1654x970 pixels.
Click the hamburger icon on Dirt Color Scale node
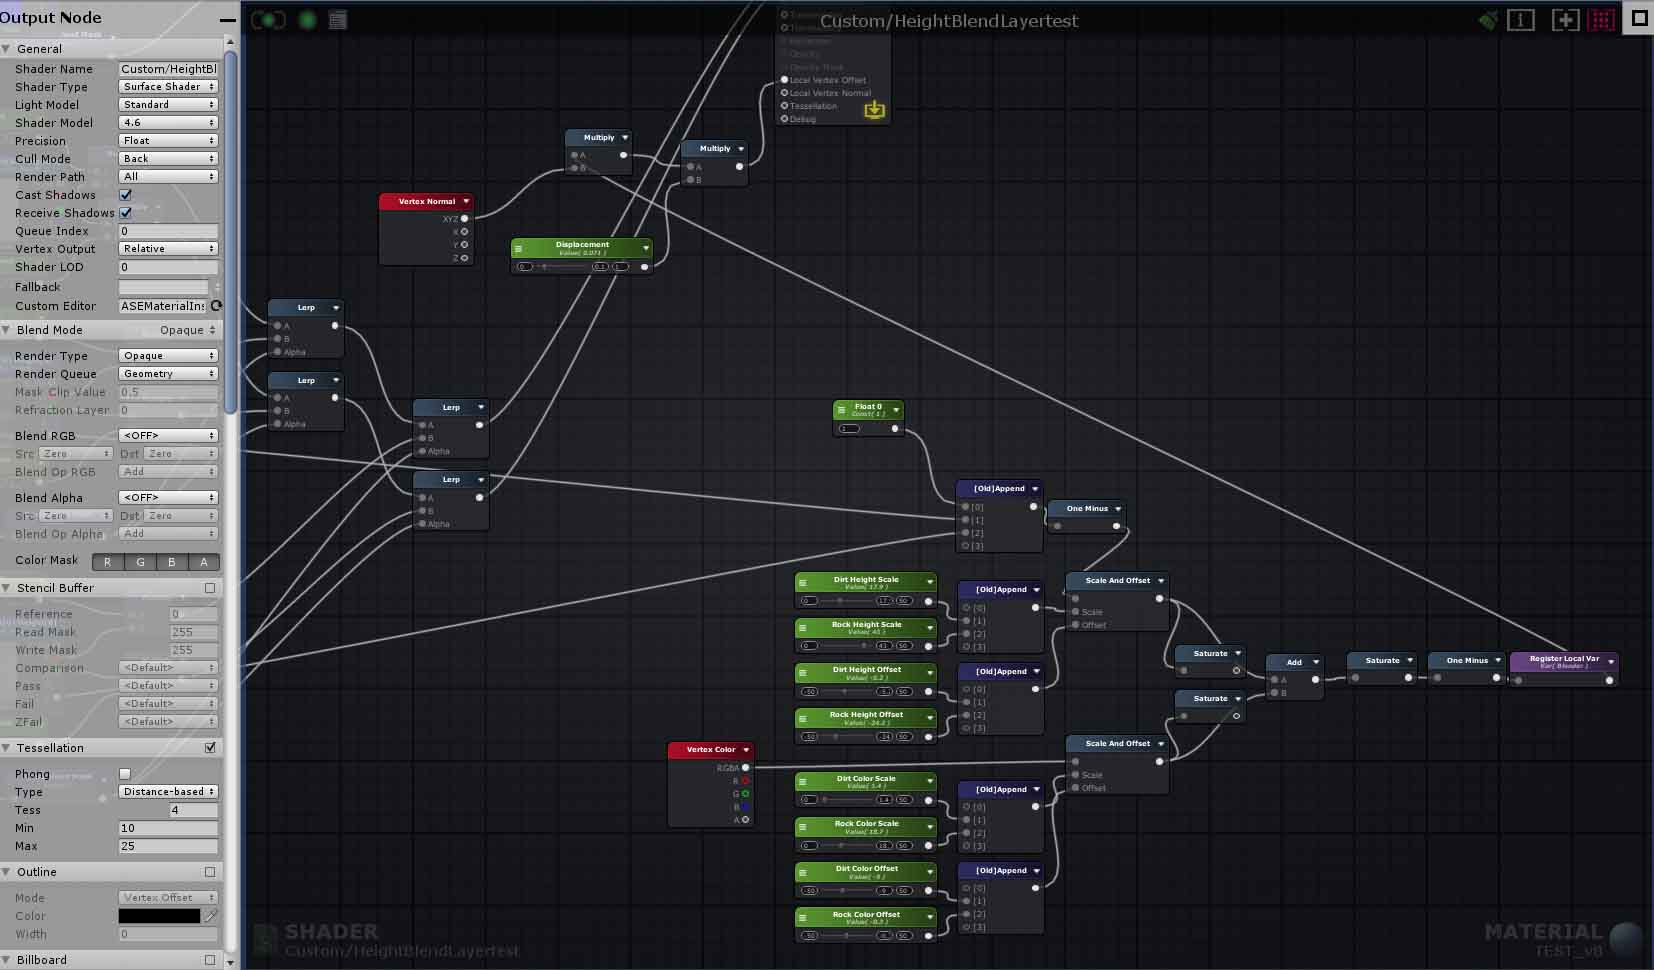(x=802, y=782)
